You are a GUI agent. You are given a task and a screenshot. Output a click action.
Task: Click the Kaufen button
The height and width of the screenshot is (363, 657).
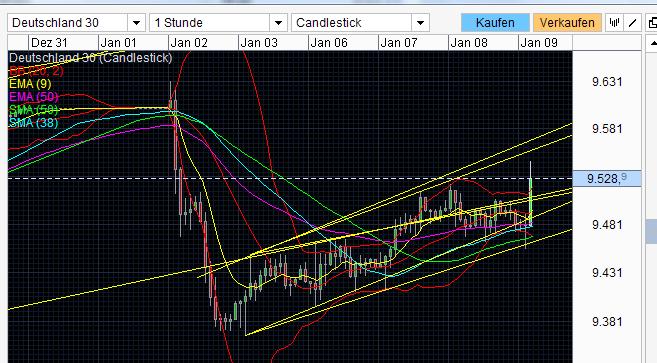[495, 23]
